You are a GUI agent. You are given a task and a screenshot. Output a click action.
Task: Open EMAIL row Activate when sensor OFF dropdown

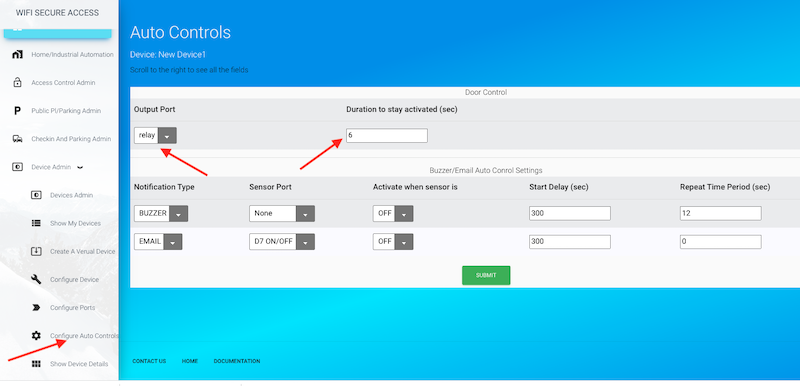pyautogui.click(x=393, y=242)
